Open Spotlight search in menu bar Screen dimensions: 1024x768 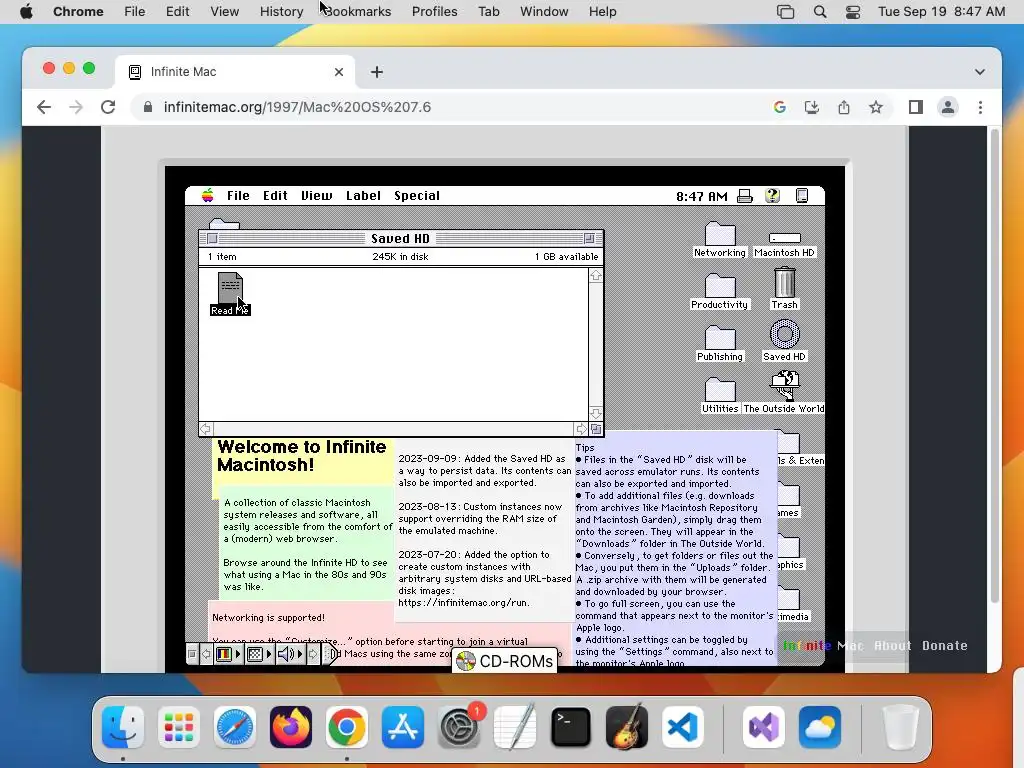click(x=820, y=12)
